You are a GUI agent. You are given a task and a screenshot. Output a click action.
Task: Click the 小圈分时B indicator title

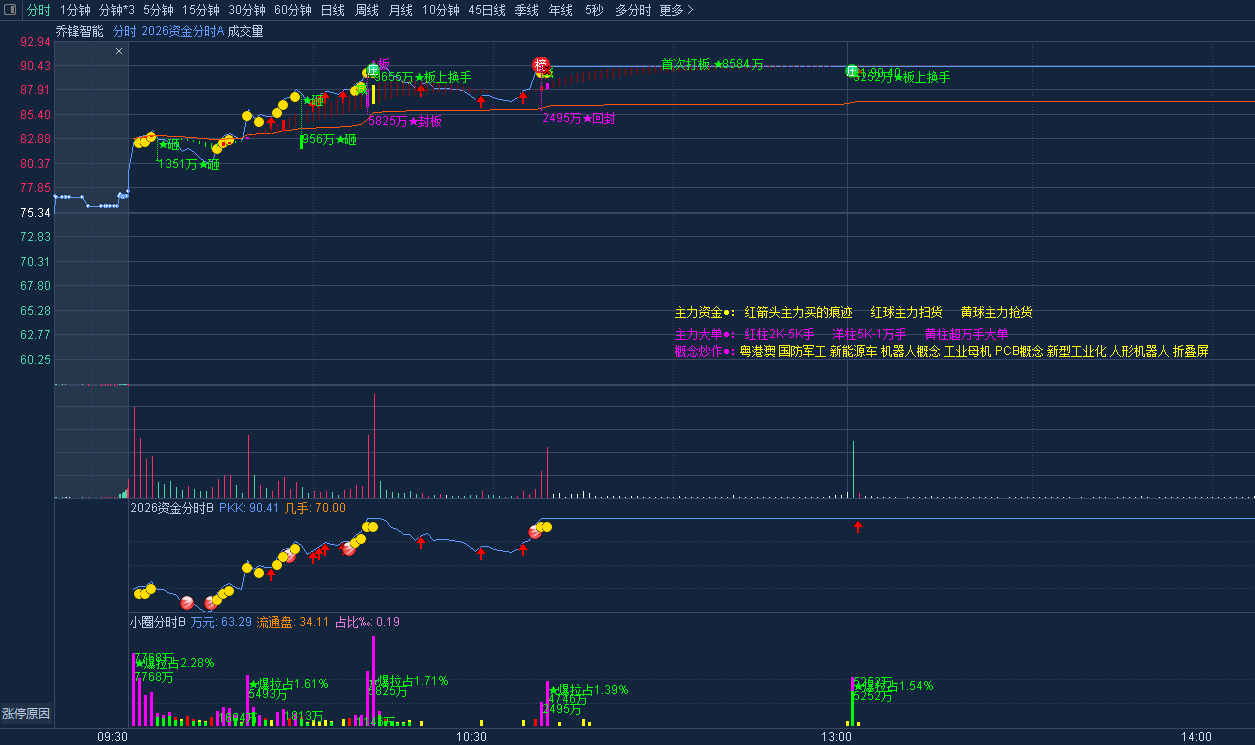[x=158, y=621]
